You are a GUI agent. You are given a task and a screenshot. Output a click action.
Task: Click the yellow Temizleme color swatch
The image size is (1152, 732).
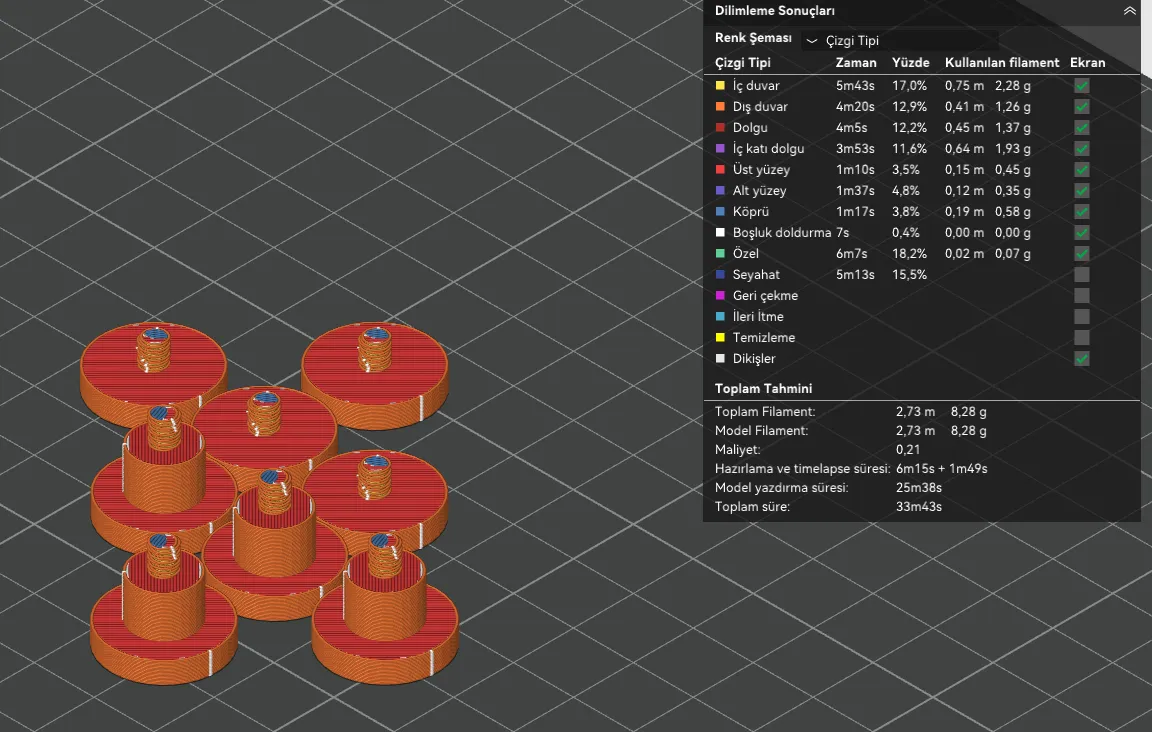pyautogui.click(x=720, y=337)
